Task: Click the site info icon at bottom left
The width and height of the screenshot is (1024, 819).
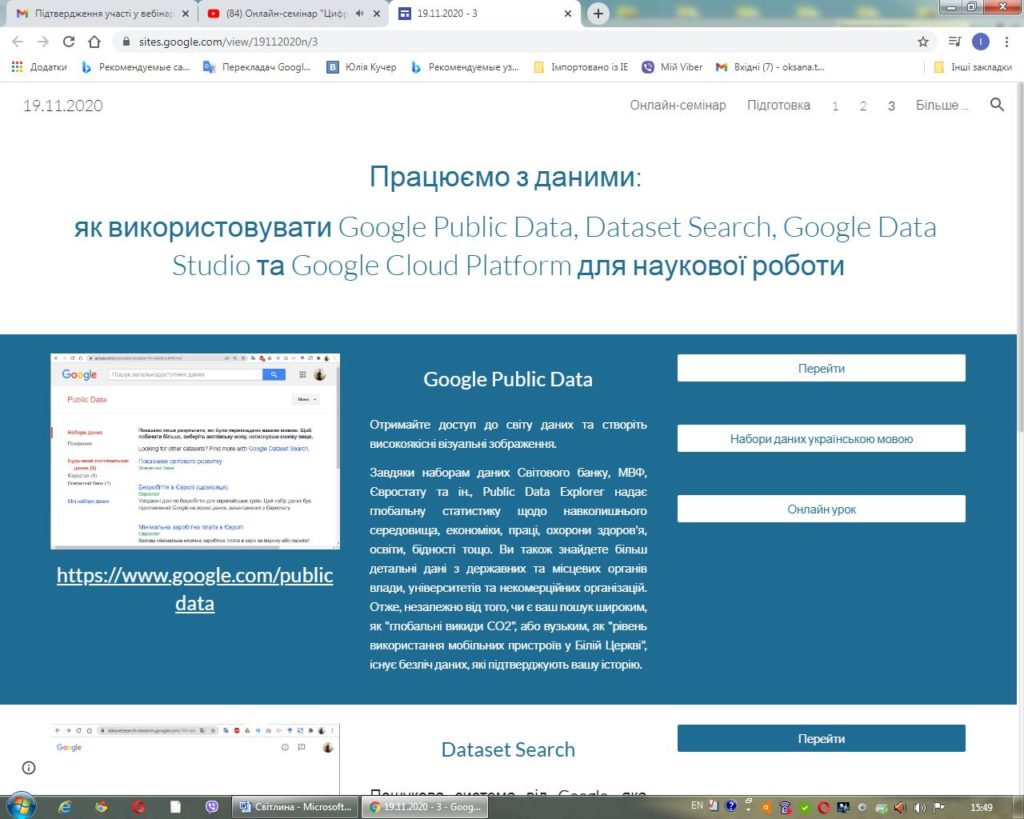Action: click(x=28, y=767)
